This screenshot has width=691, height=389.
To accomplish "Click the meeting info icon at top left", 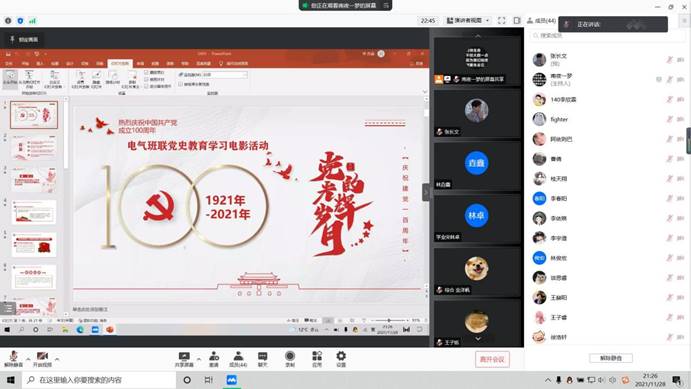I will pyautogui.click(x=8, y=21).
